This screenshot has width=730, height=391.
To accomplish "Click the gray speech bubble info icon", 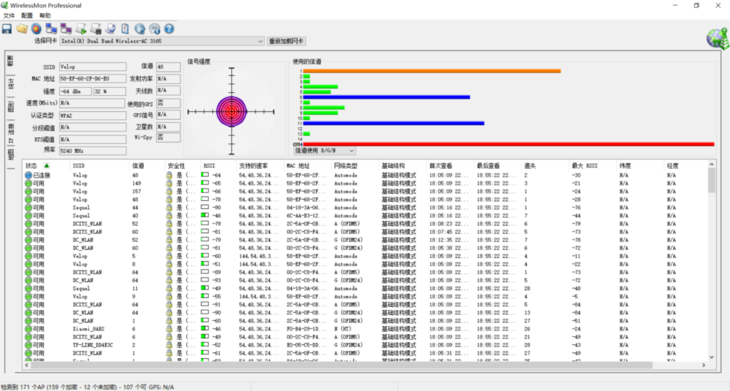I will pyautogui.click(x=155, y=29).
